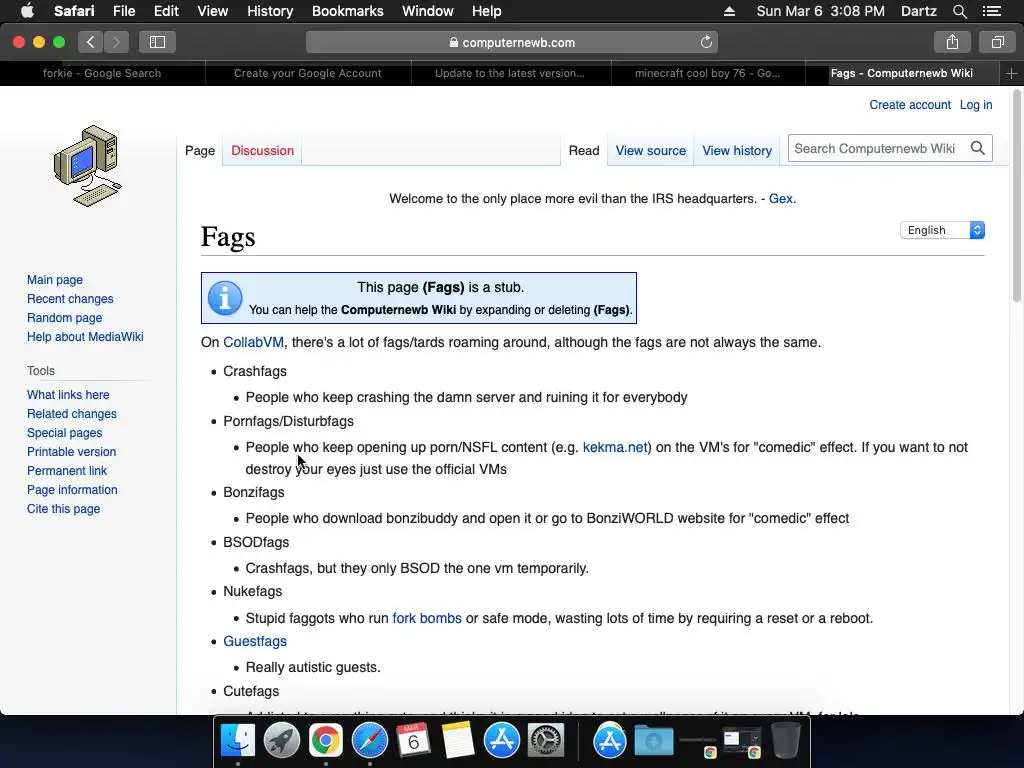Switch to Create your Google Account tab

pos(308,73)
